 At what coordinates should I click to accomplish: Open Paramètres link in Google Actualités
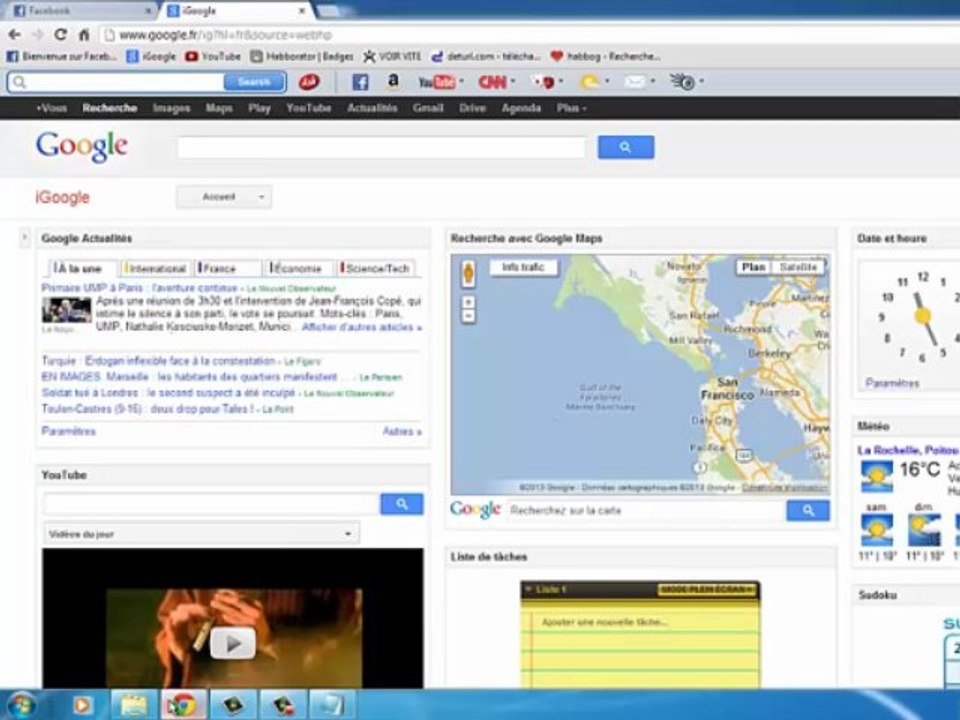pyautogui.click(x=69, y=431)
